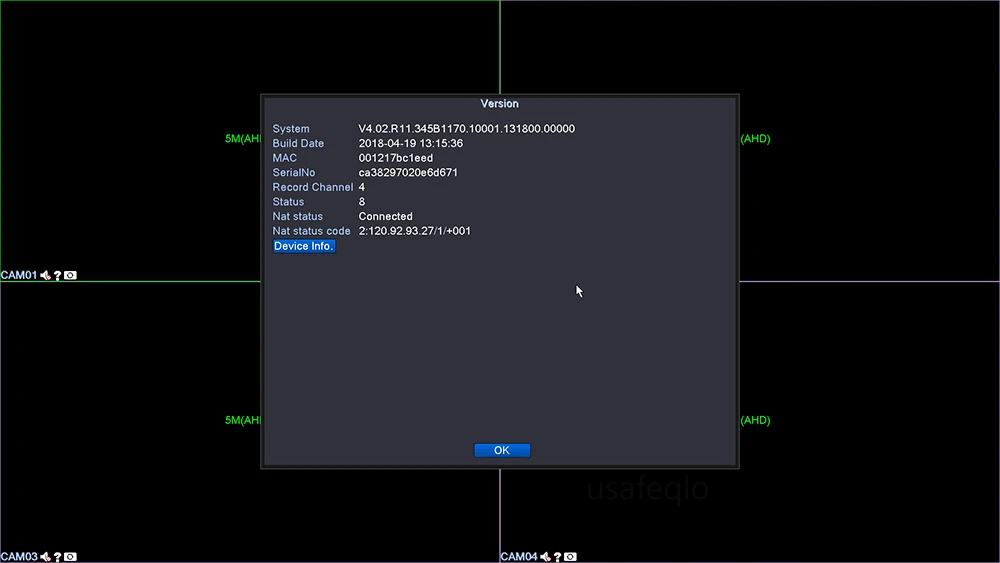Click CAM03 muted audio icon
Image resolution: width=1000 pixels, height=563 pixels.
[x=45, y=557]
